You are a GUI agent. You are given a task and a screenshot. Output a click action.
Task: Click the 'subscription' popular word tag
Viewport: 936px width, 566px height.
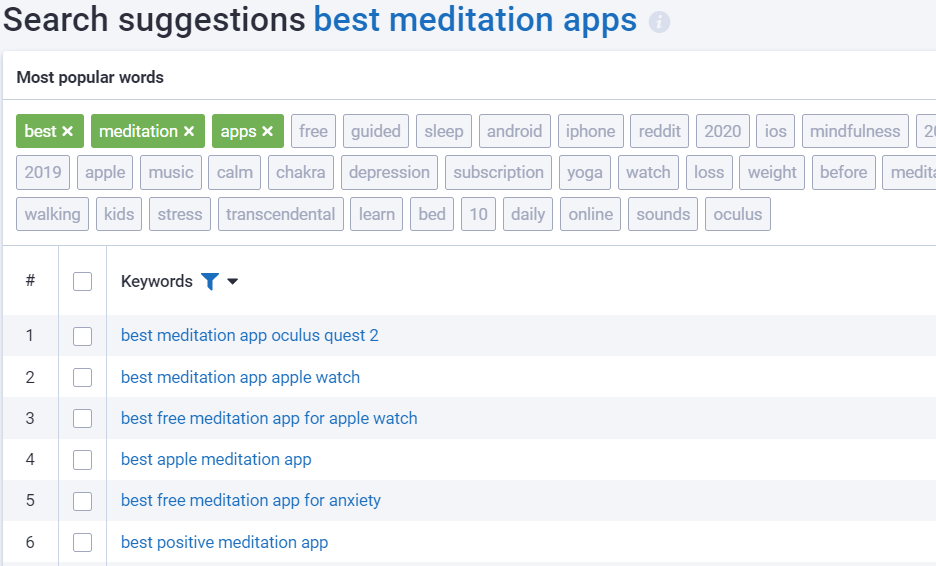tap(498, 172)
